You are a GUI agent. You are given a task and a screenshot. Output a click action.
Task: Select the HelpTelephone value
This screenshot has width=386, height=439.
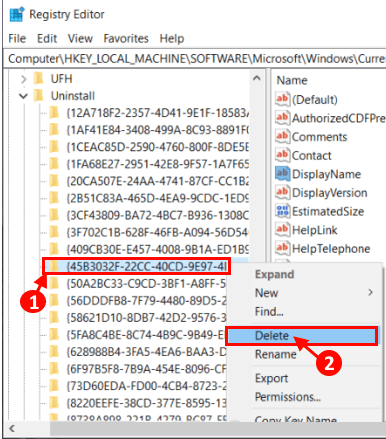point(331,249)
